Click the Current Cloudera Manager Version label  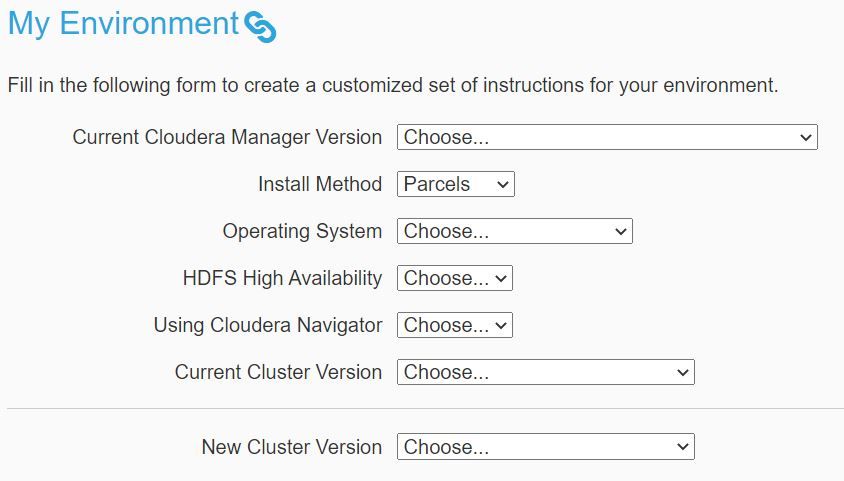227,137
